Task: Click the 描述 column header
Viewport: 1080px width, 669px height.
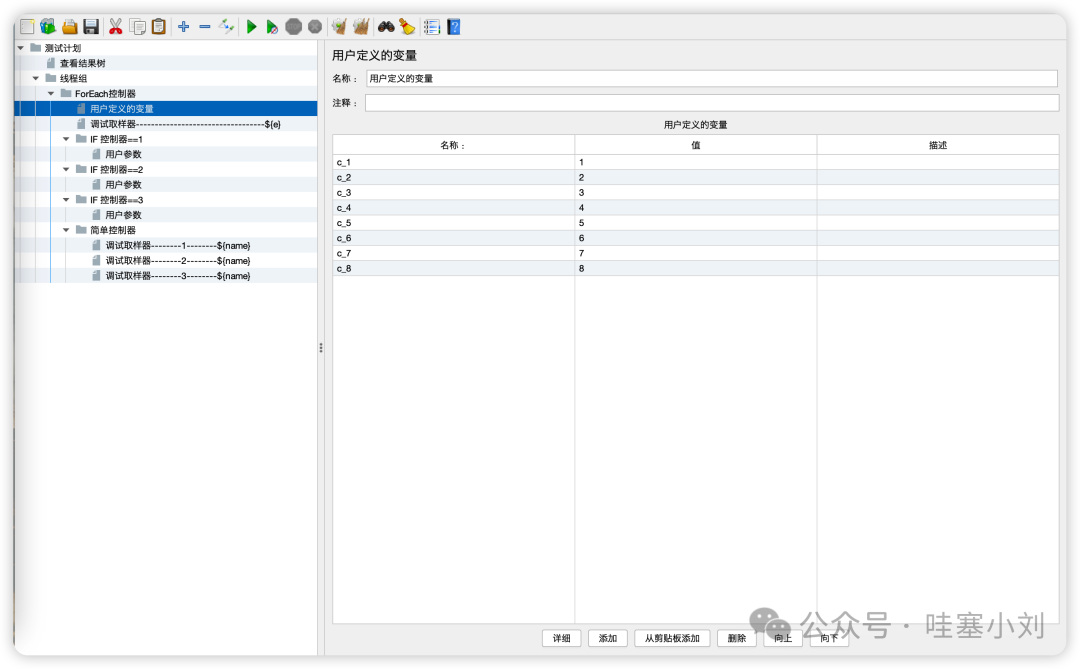Action: (x=937, y=145)
